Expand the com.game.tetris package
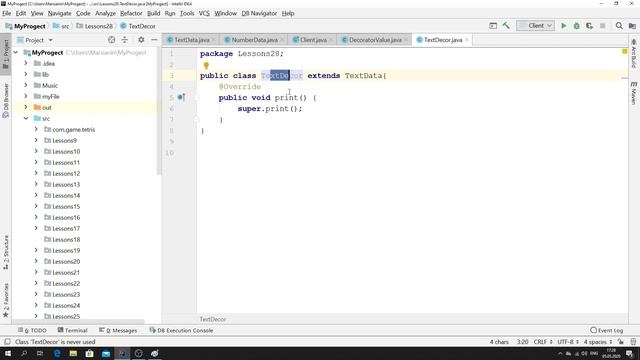Screen dimensions: 640x360 36,129
